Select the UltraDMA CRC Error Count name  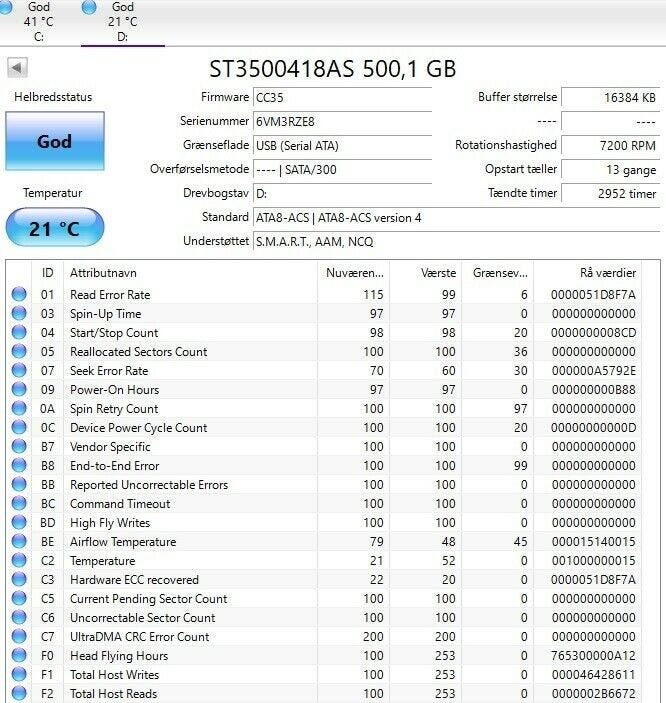pos(139,637)
